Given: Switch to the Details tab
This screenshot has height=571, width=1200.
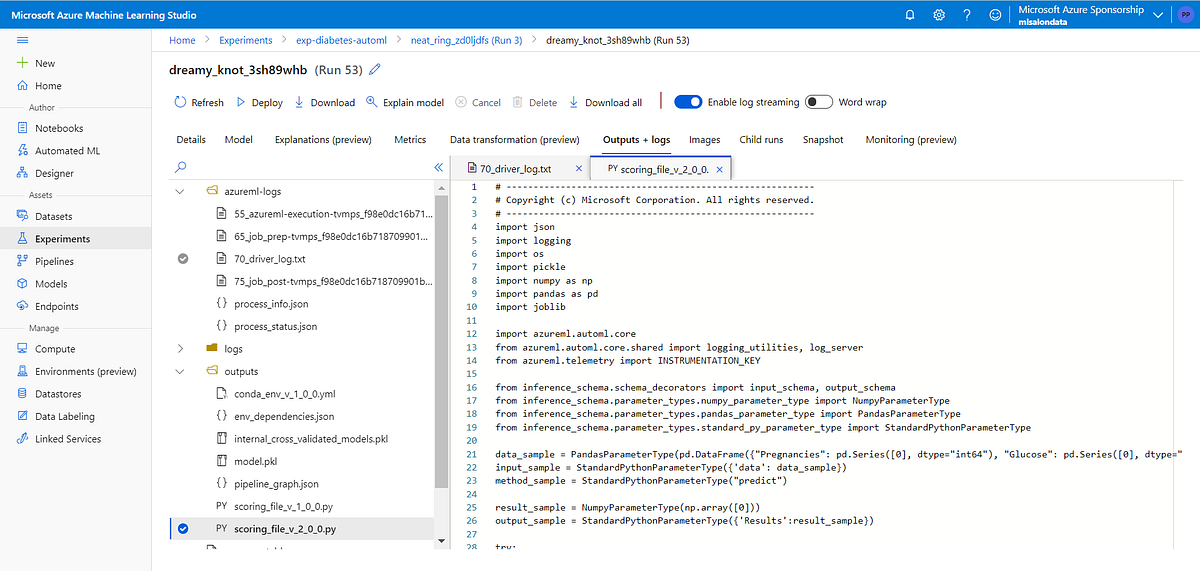Looking at the screenshot, I should [x=191, y=140].
